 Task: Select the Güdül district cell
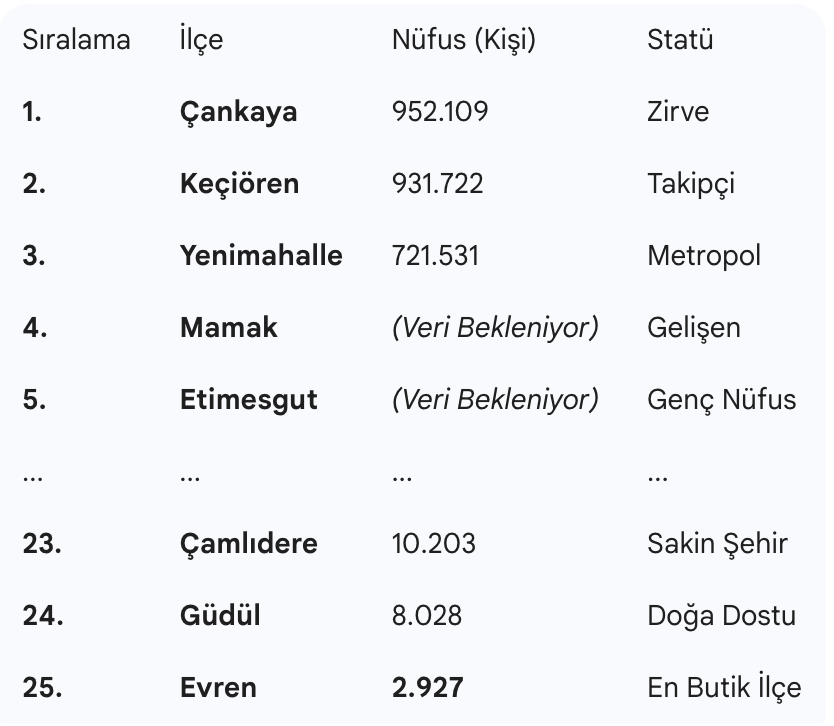220,616
